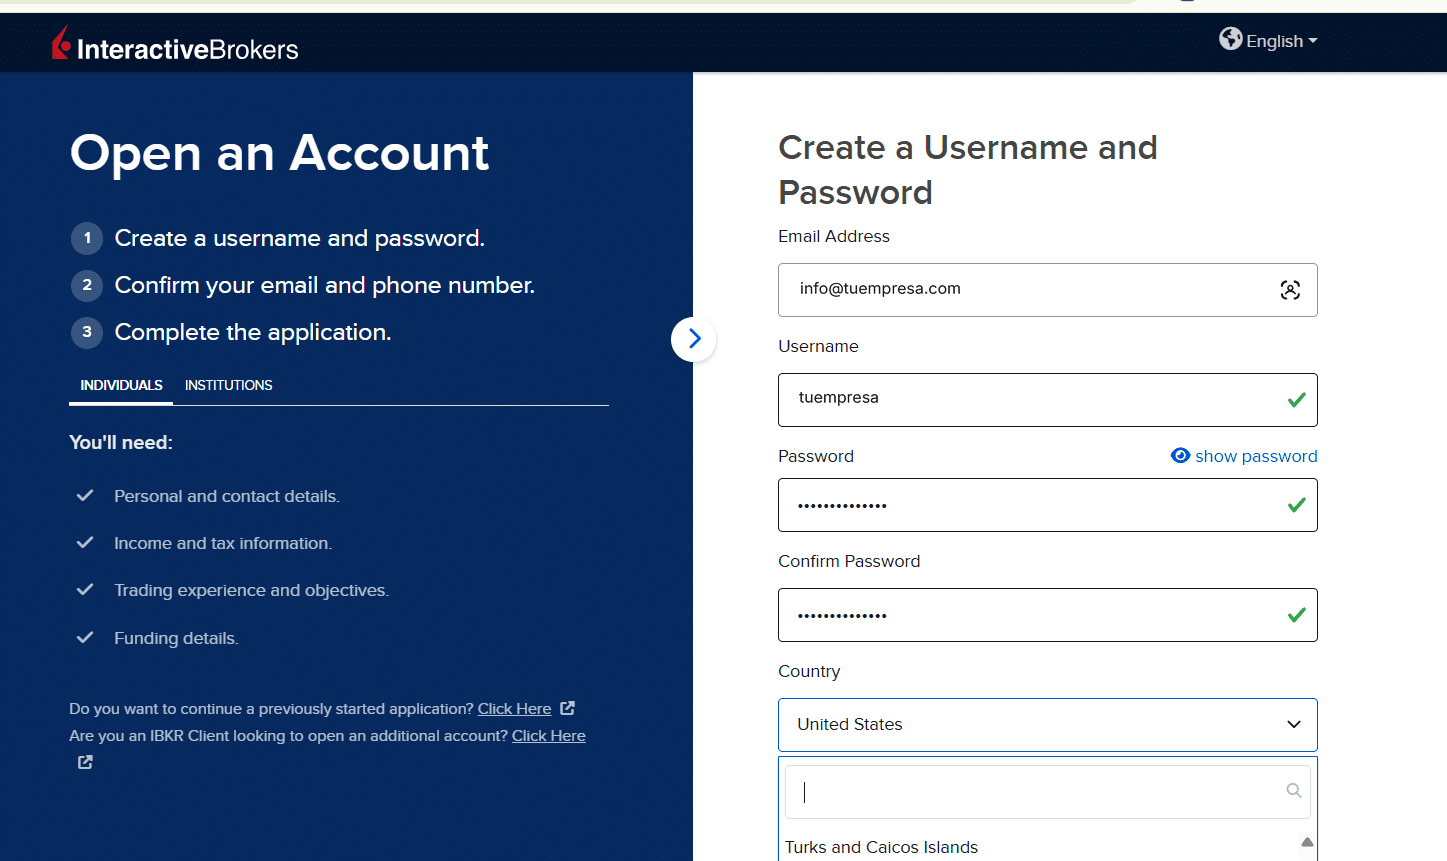Toggle show password eye icon

click(1180, 456)
